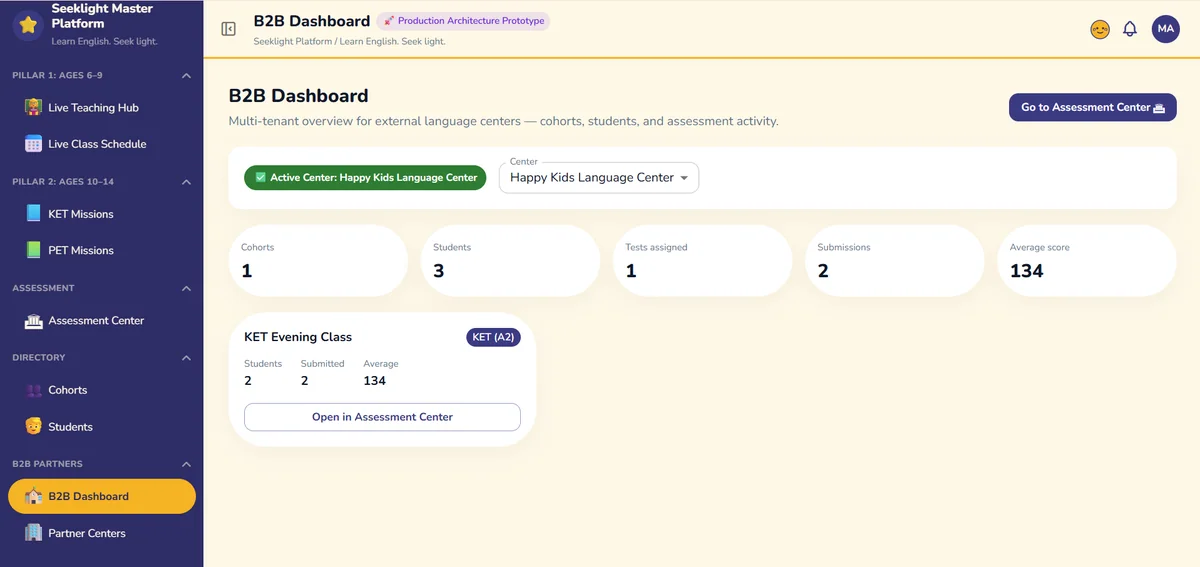Click the Assessment Center building icon
Image resolution: width=1200 pixels, height=567 pixels.
coord(33,321)
